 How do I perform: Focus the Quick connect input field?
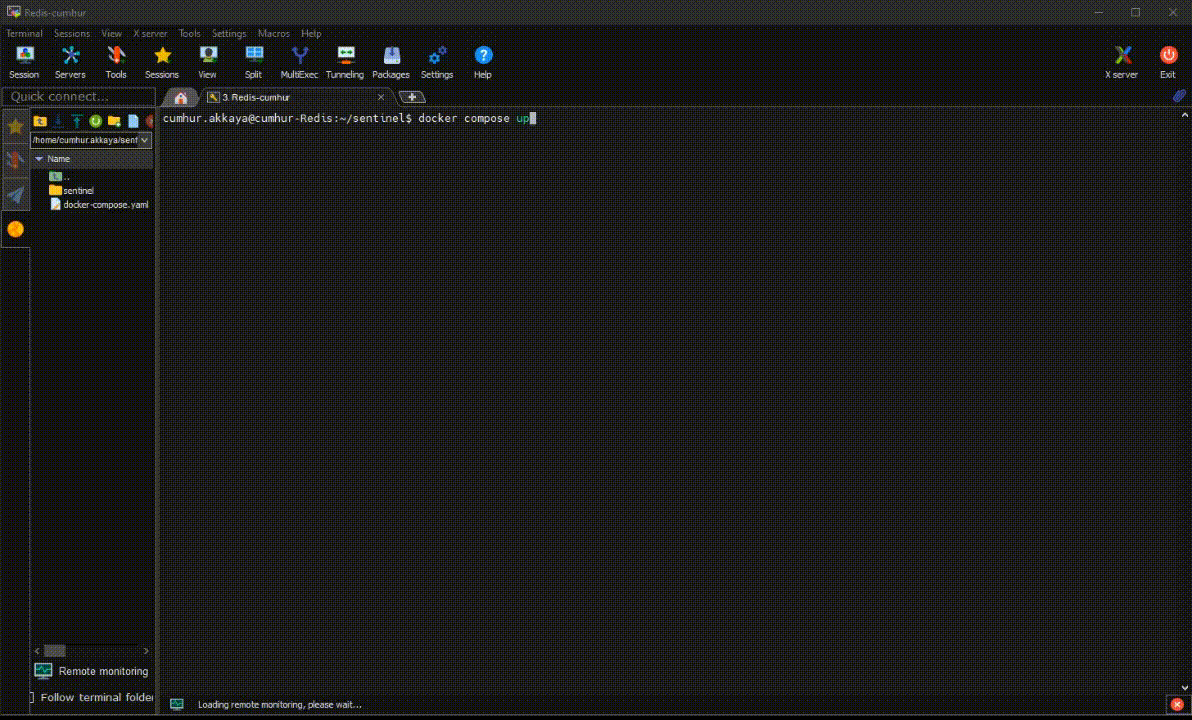coord(79,97)
